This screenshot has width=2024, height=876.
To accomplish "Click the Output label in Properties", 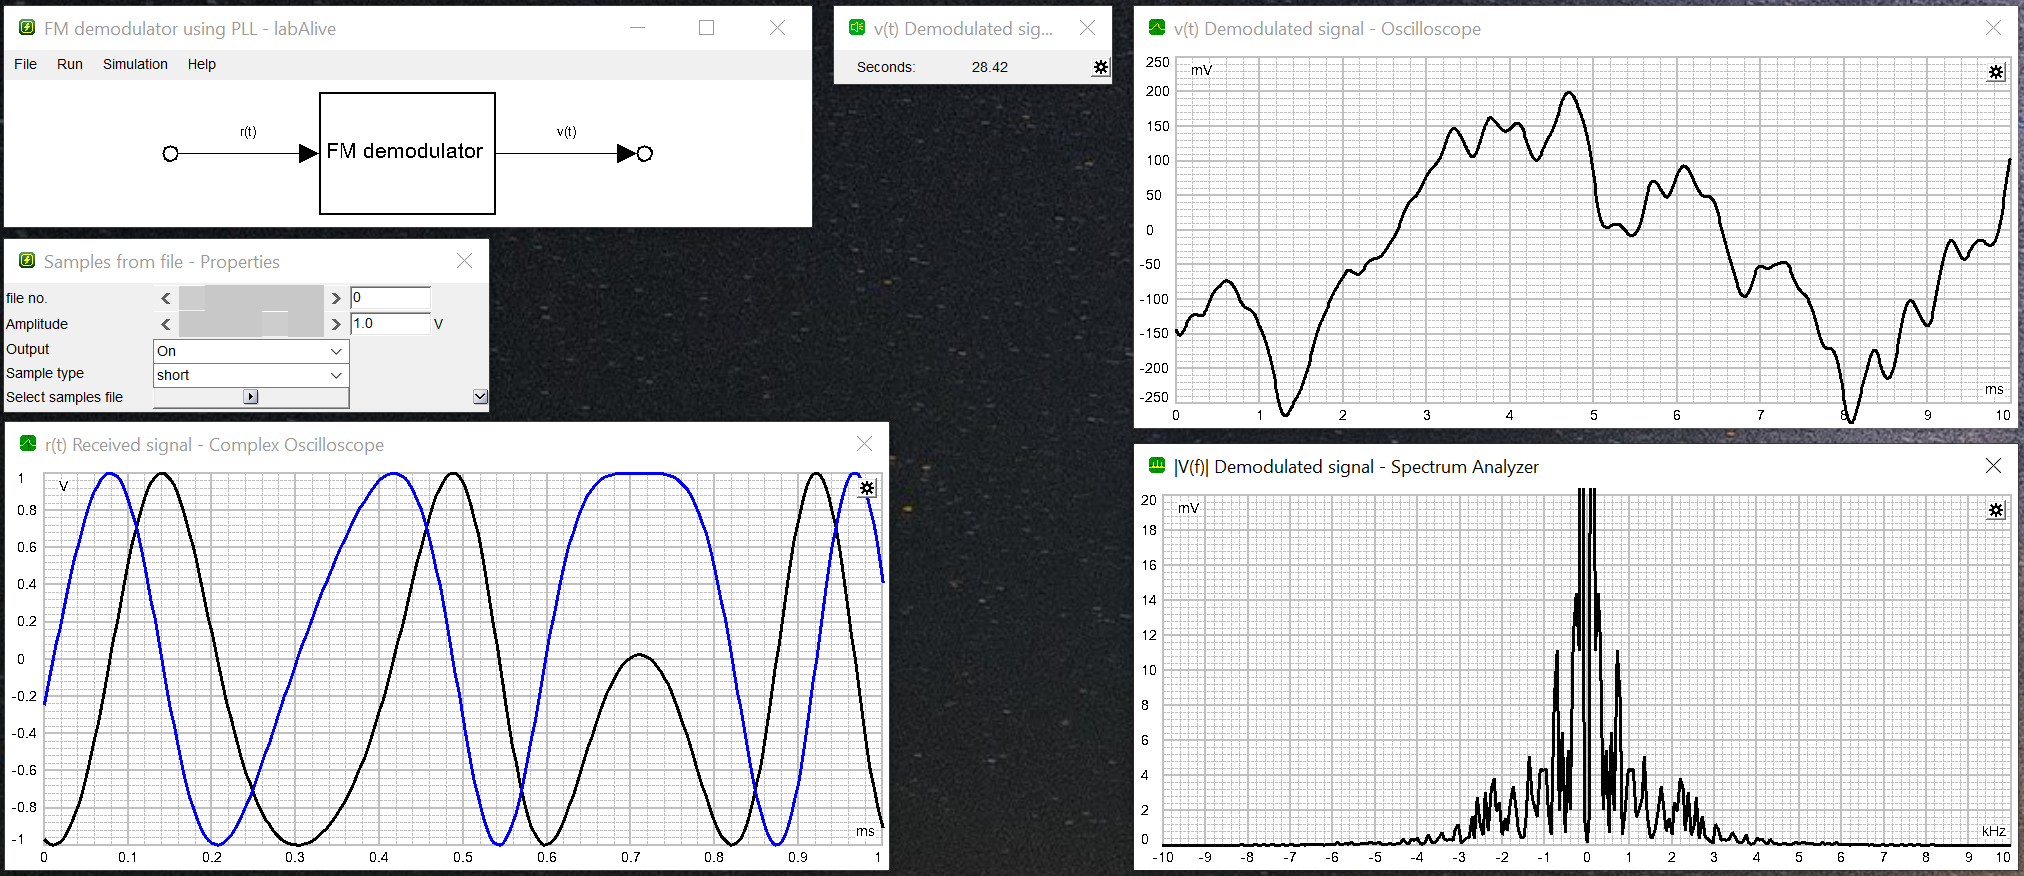I will (28, 349).
